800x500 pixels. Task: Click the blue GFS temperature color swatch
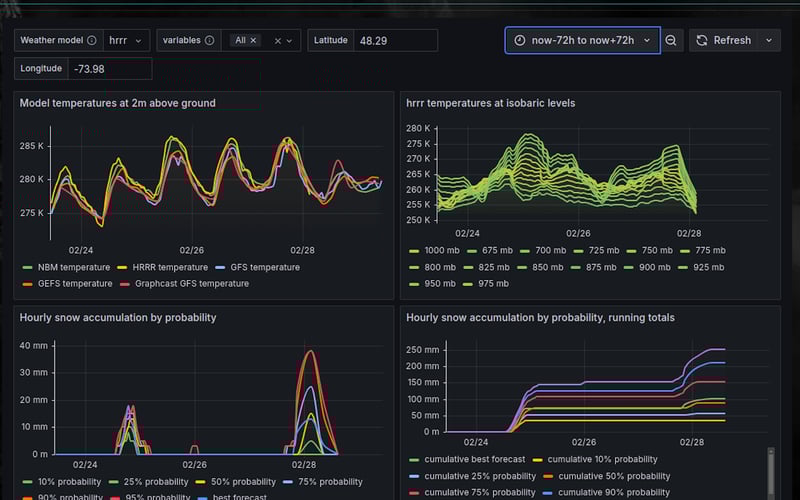click(x=220, y=268)
